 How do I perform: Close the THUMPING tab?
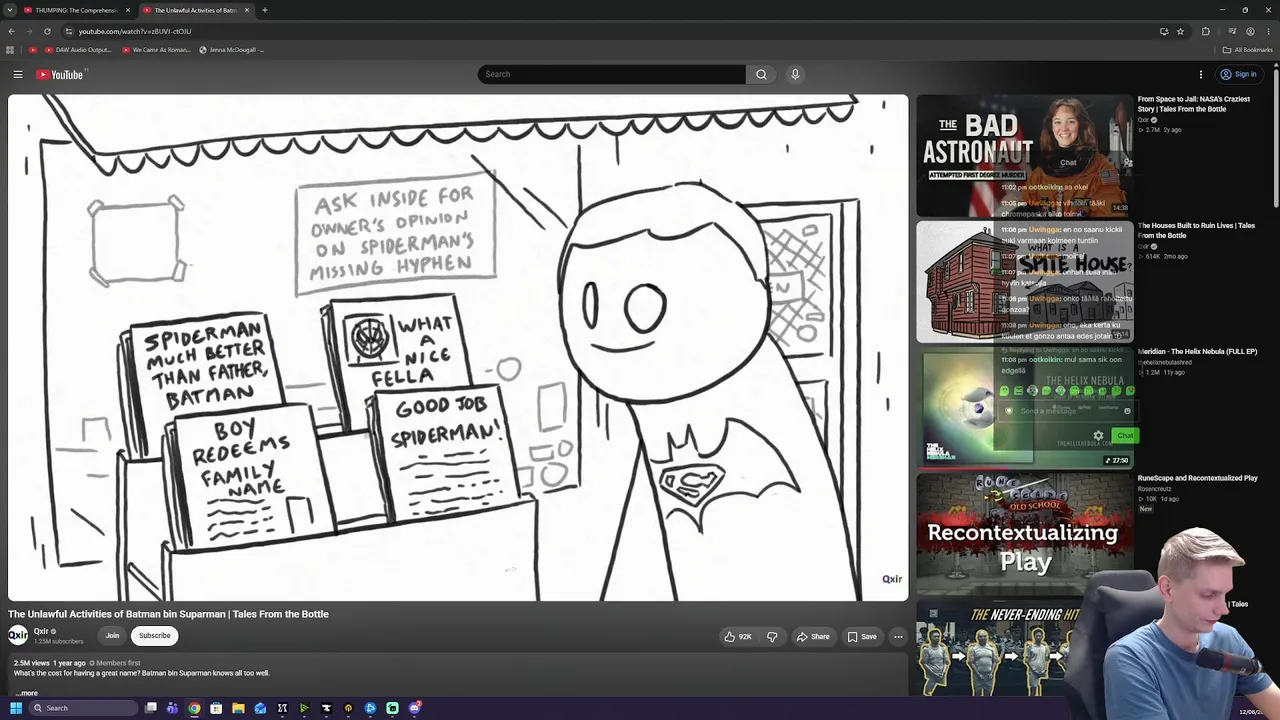[x=127, y=10]
